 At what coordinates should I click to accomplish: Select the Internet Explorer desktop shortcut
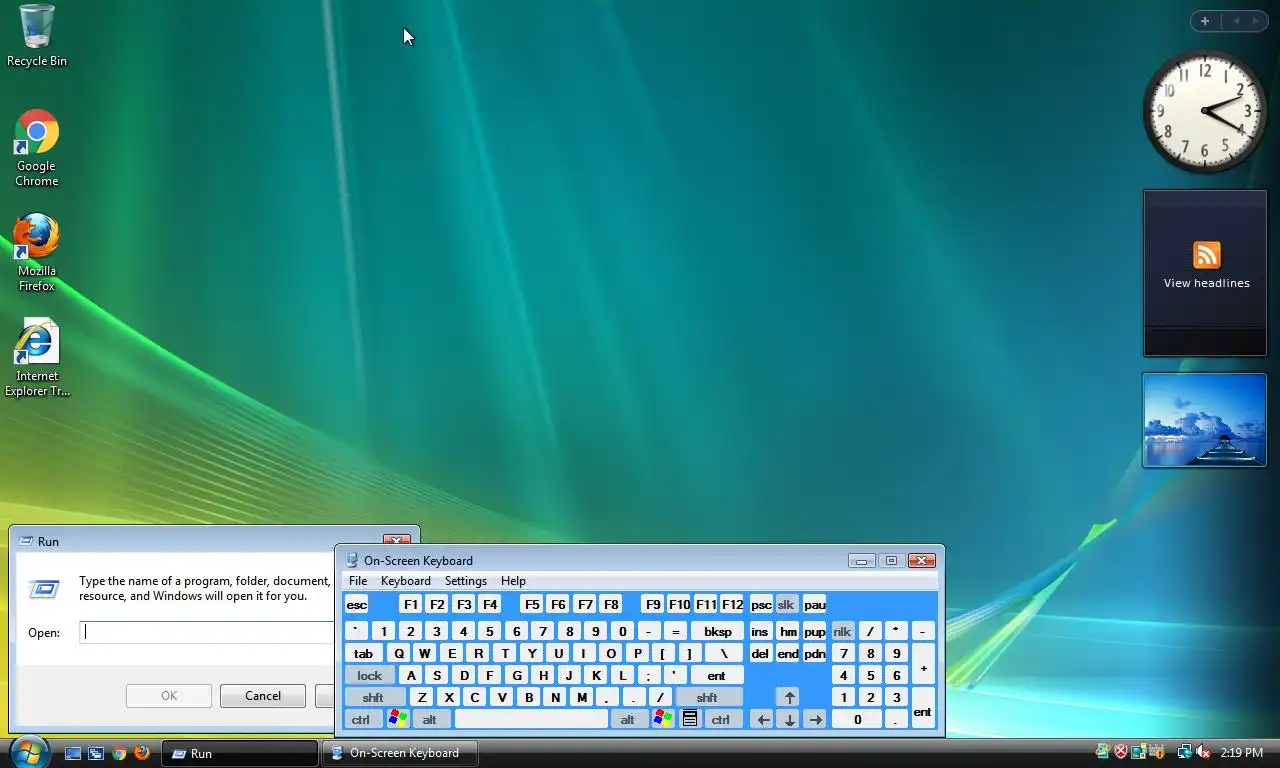[x=37, y=358]
